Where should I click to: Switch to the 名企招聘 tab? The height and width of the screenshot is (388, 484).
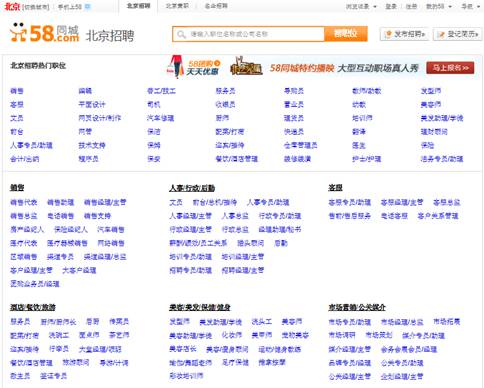pyautogui.click(x=216, y=6)
